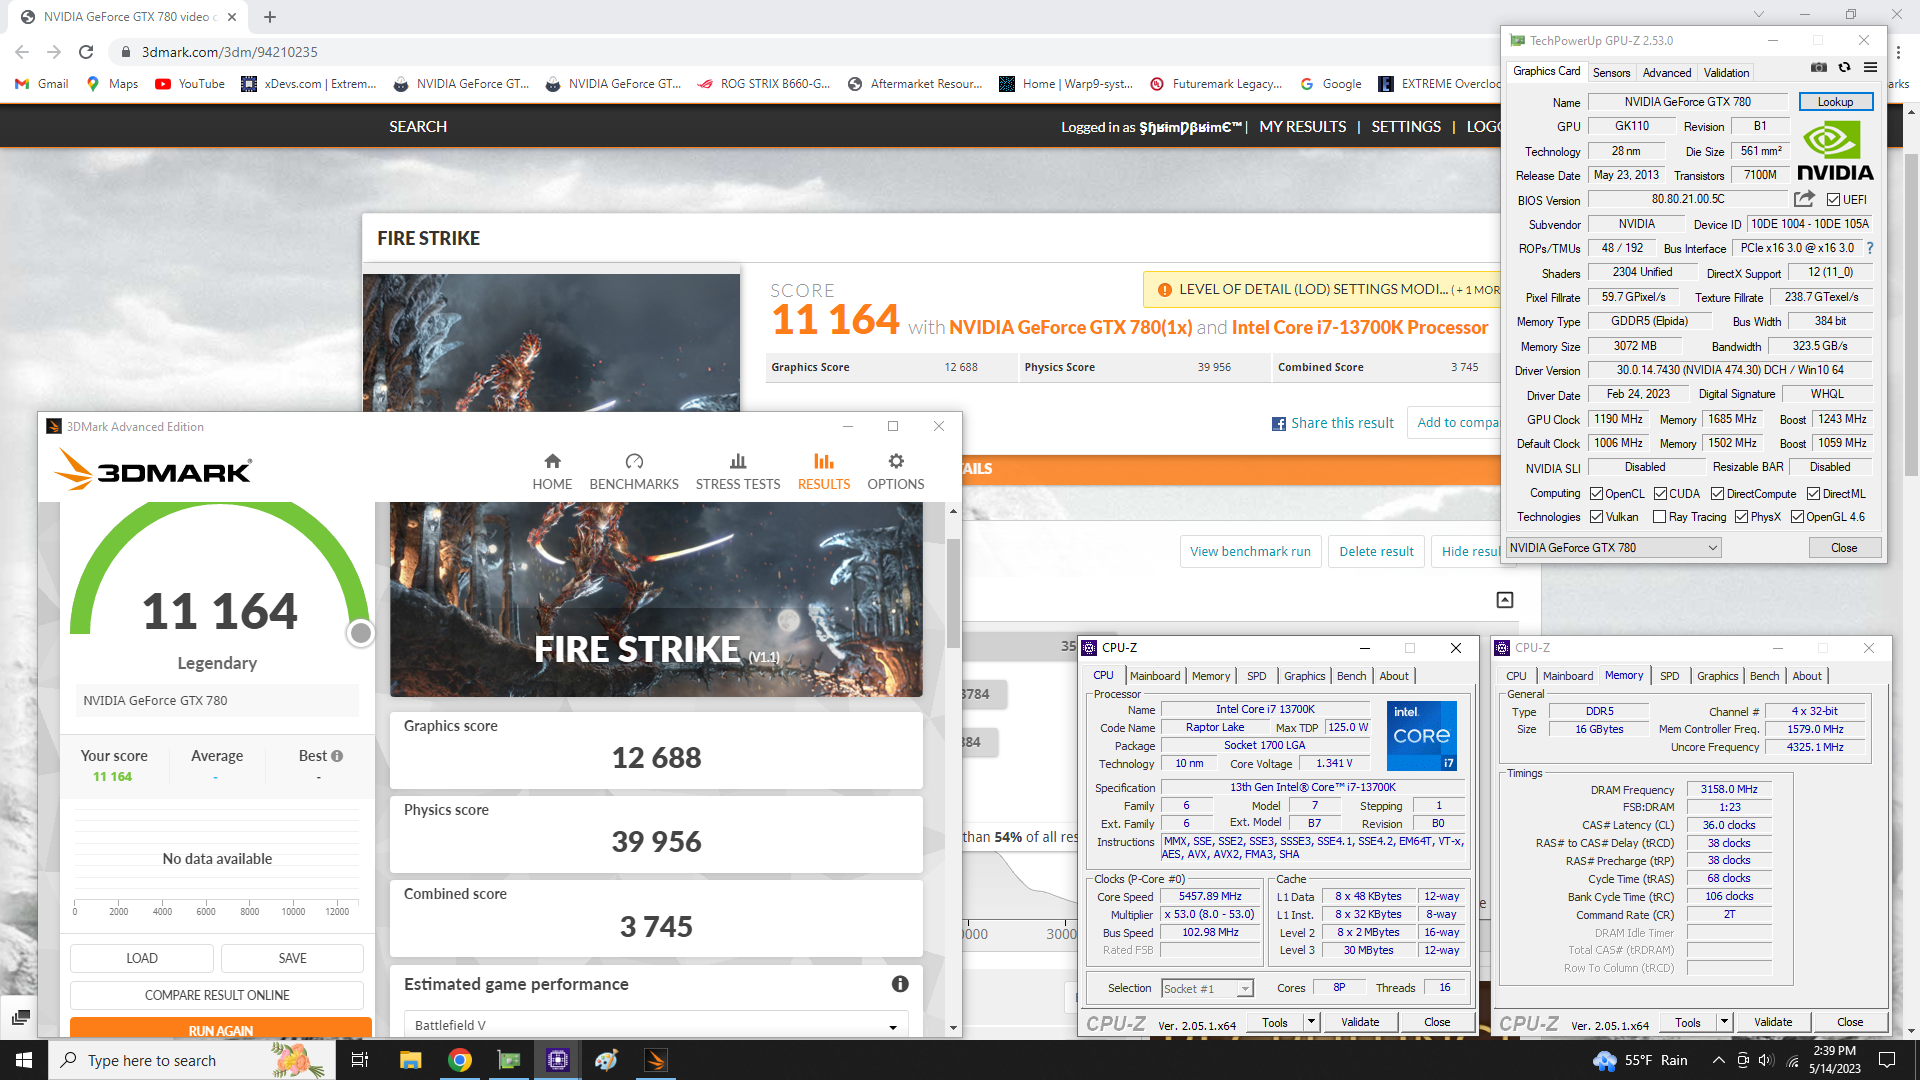The image size is (1920, 1080).
Task: Switch to Sensors tab in GPU-Z
Action: (1611, 73)
